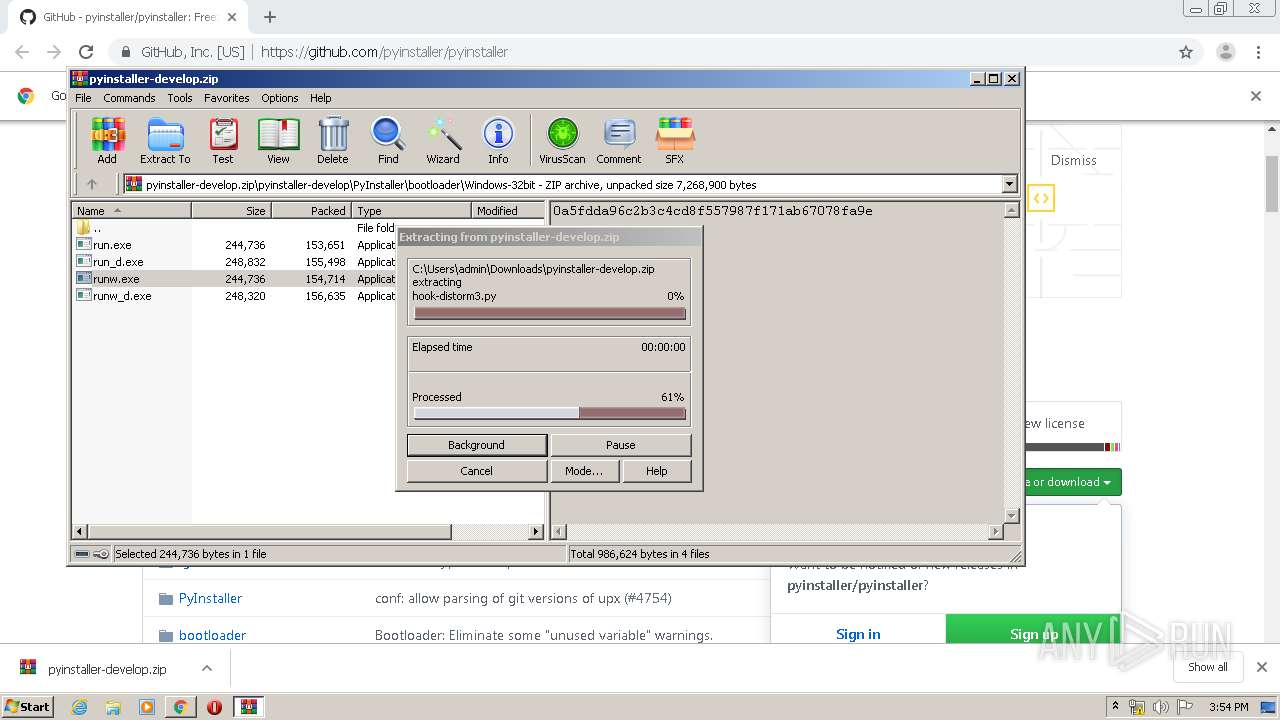This screenshot has height=720, width=1280.
Task: Open the file explorer taskbar icon
Action: [x=113, y=707]
